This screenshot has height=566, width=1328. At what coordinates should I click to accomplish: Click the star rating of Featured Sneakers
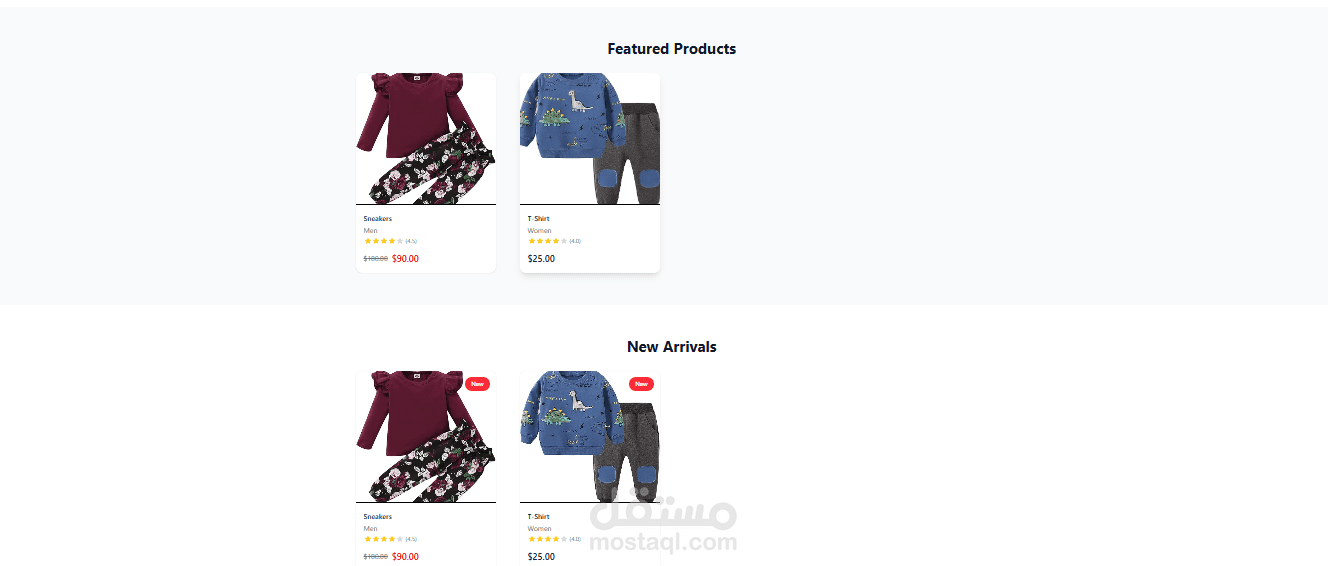click(384, 241)
